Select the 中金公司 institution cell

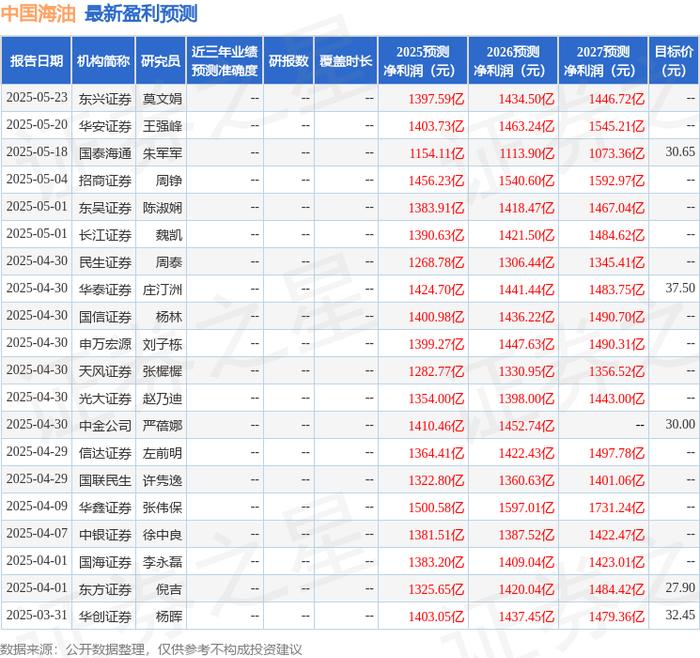pos(105,425)
